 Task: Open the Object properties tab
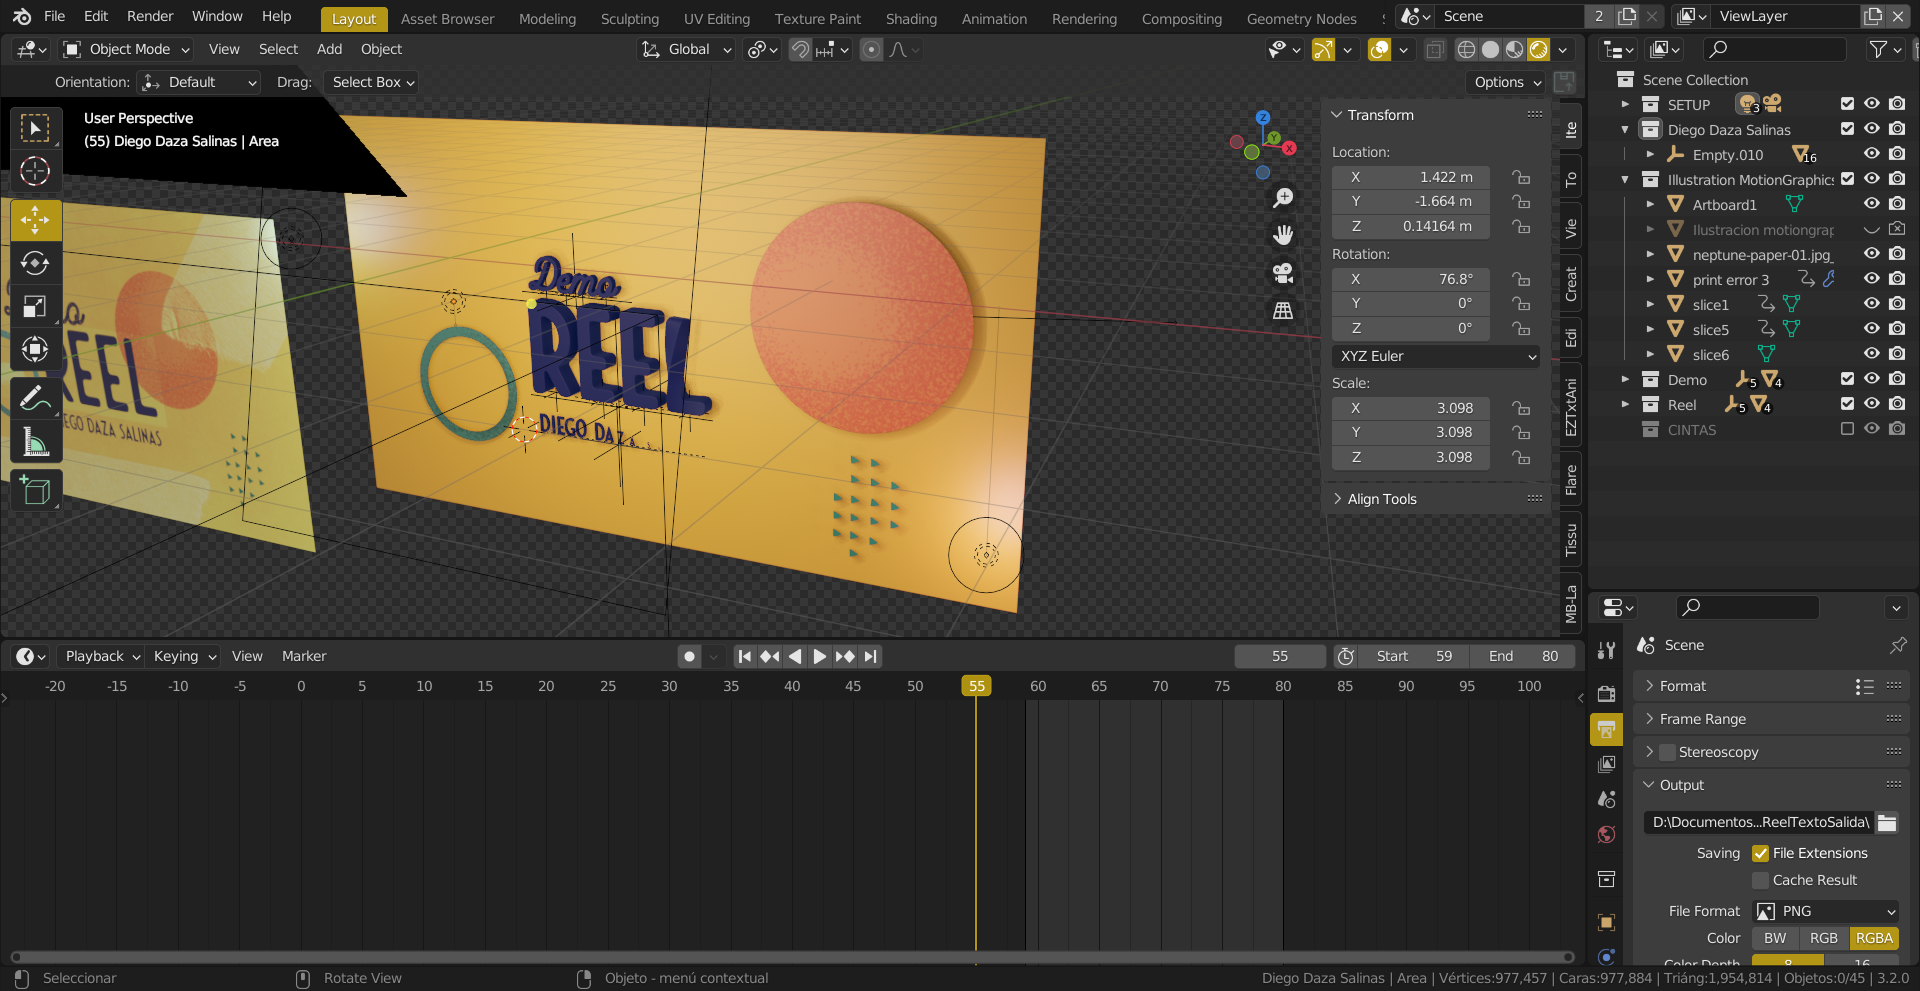coord(1607,922)
